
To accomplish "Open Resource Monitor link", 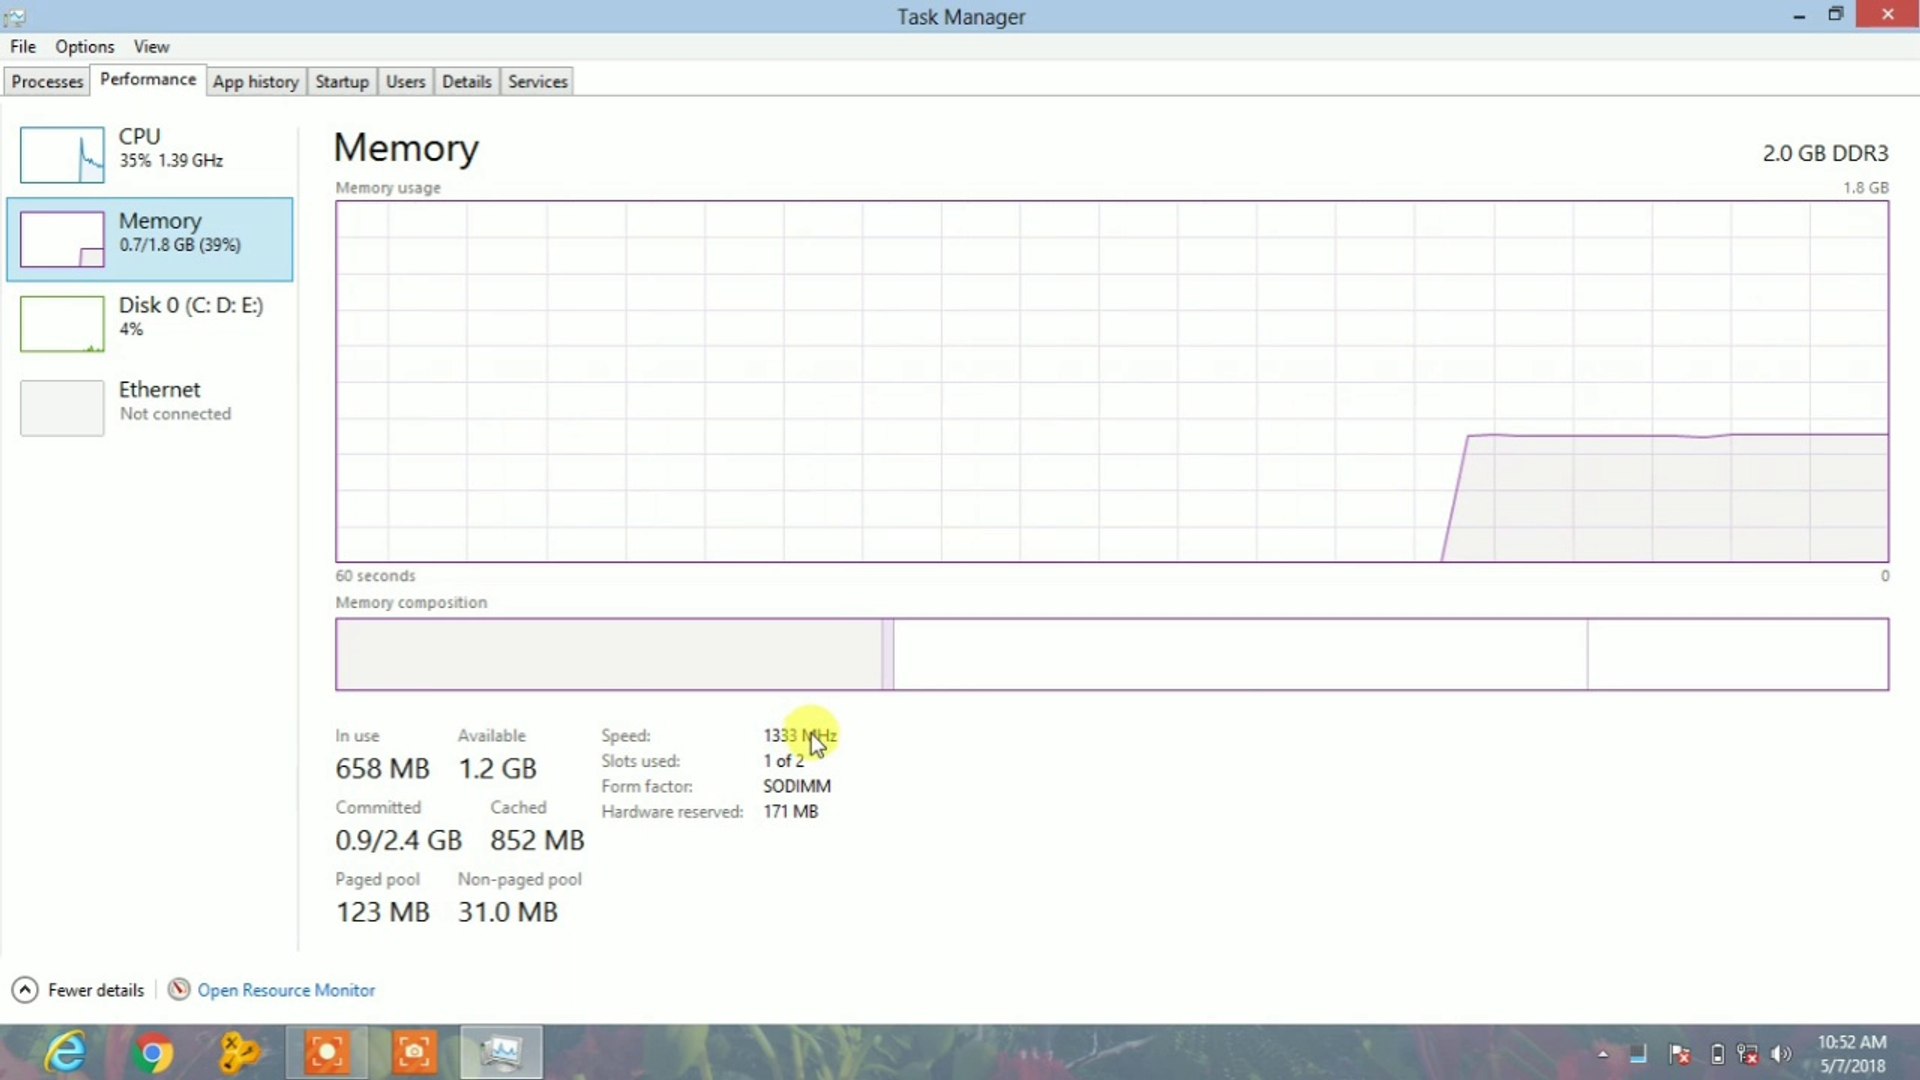I will (286, 990).
